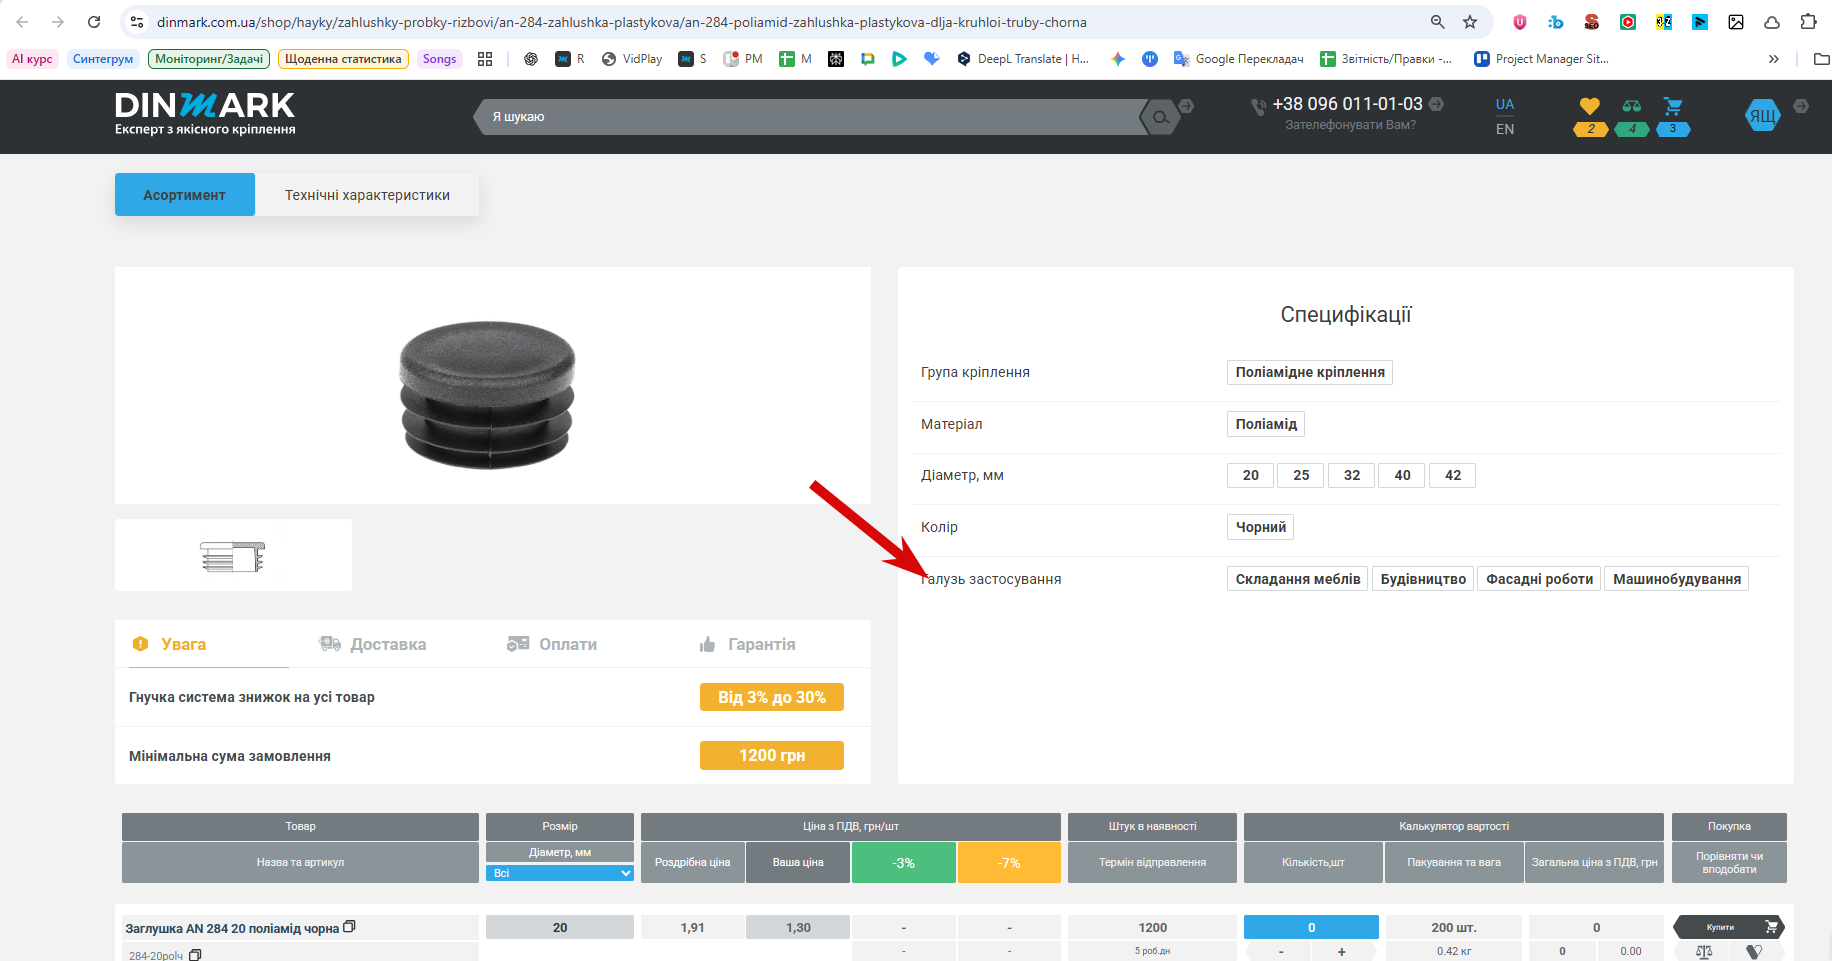Bookmark this page with star icon
Image resolution: width=1832 pixels, height=961 pixels.
tap(1470, 22)
